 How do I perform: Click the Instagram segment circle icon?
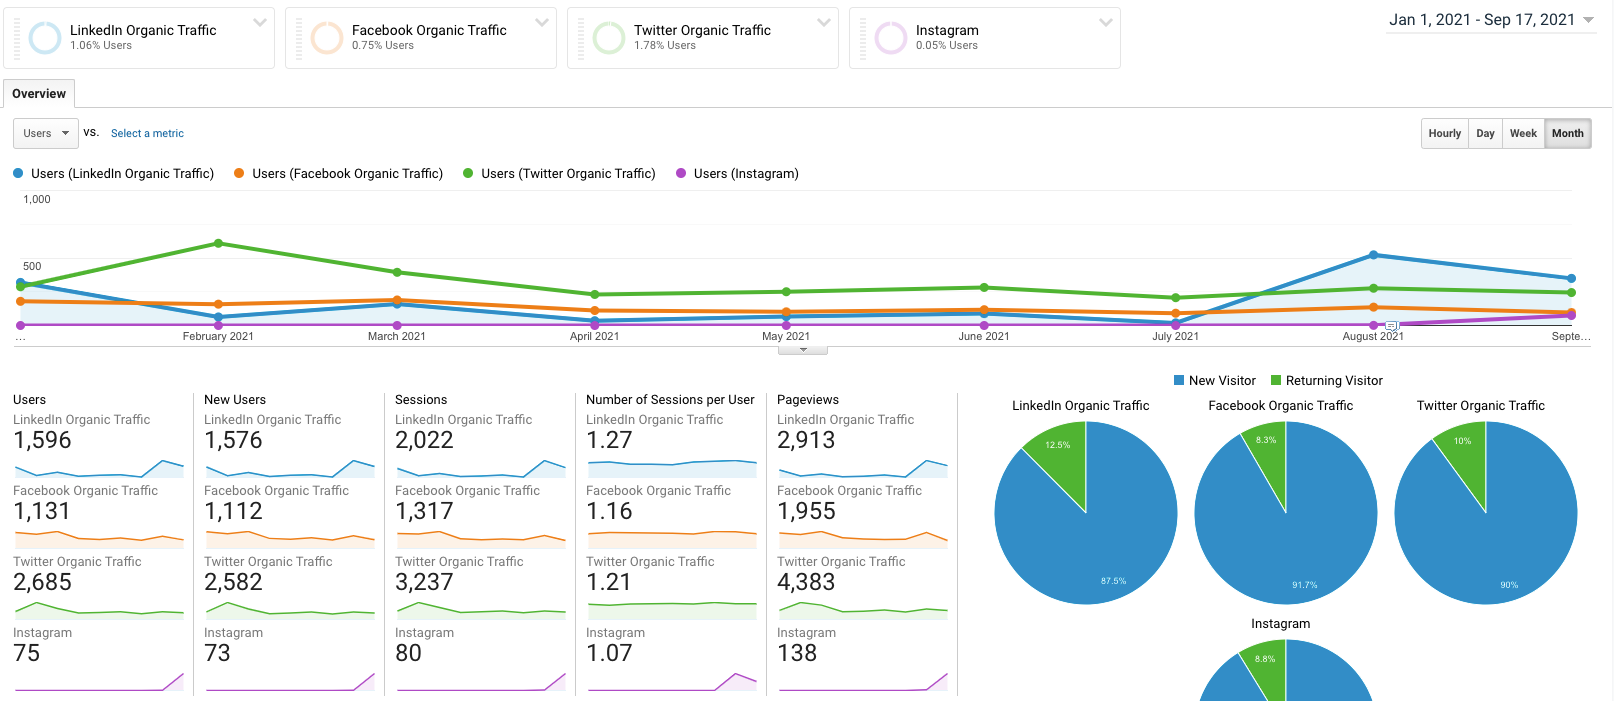(891, 38)
